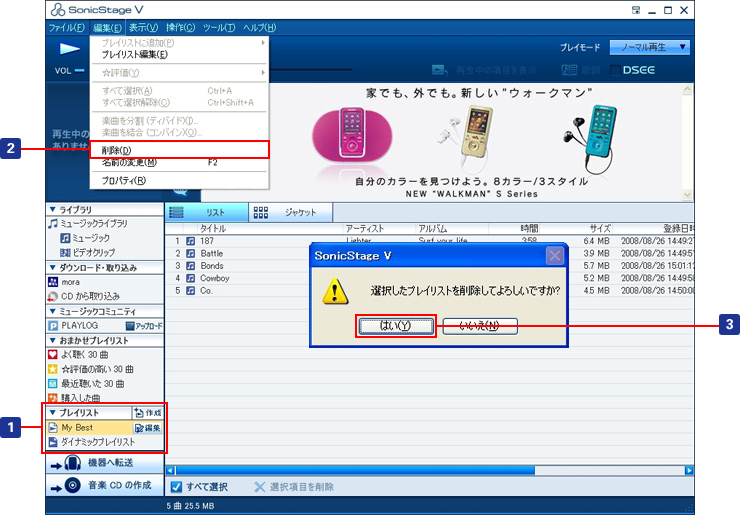Screen dimensions: 740x515
Task: Click the 編集 edit button beside My Best
Action: click(147, 427)
